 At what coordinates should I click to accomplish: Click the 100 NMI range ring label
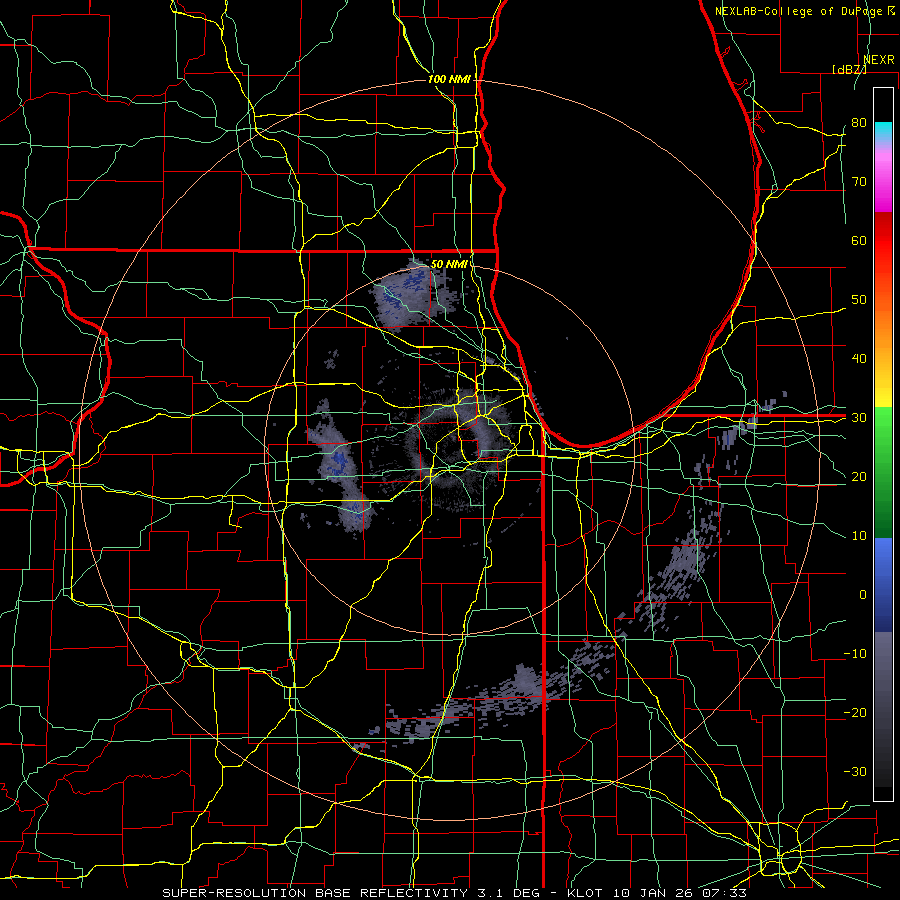[449, 79]
